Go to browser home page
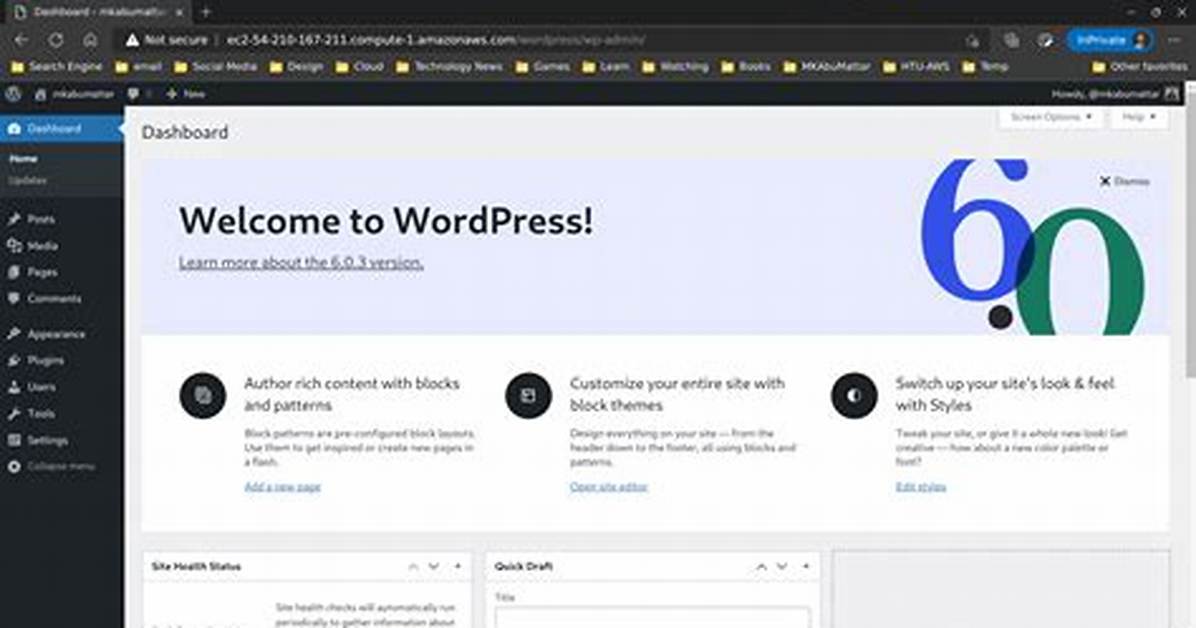The height and width of the screenshot is (628, 1196). (x=90, y=40)
